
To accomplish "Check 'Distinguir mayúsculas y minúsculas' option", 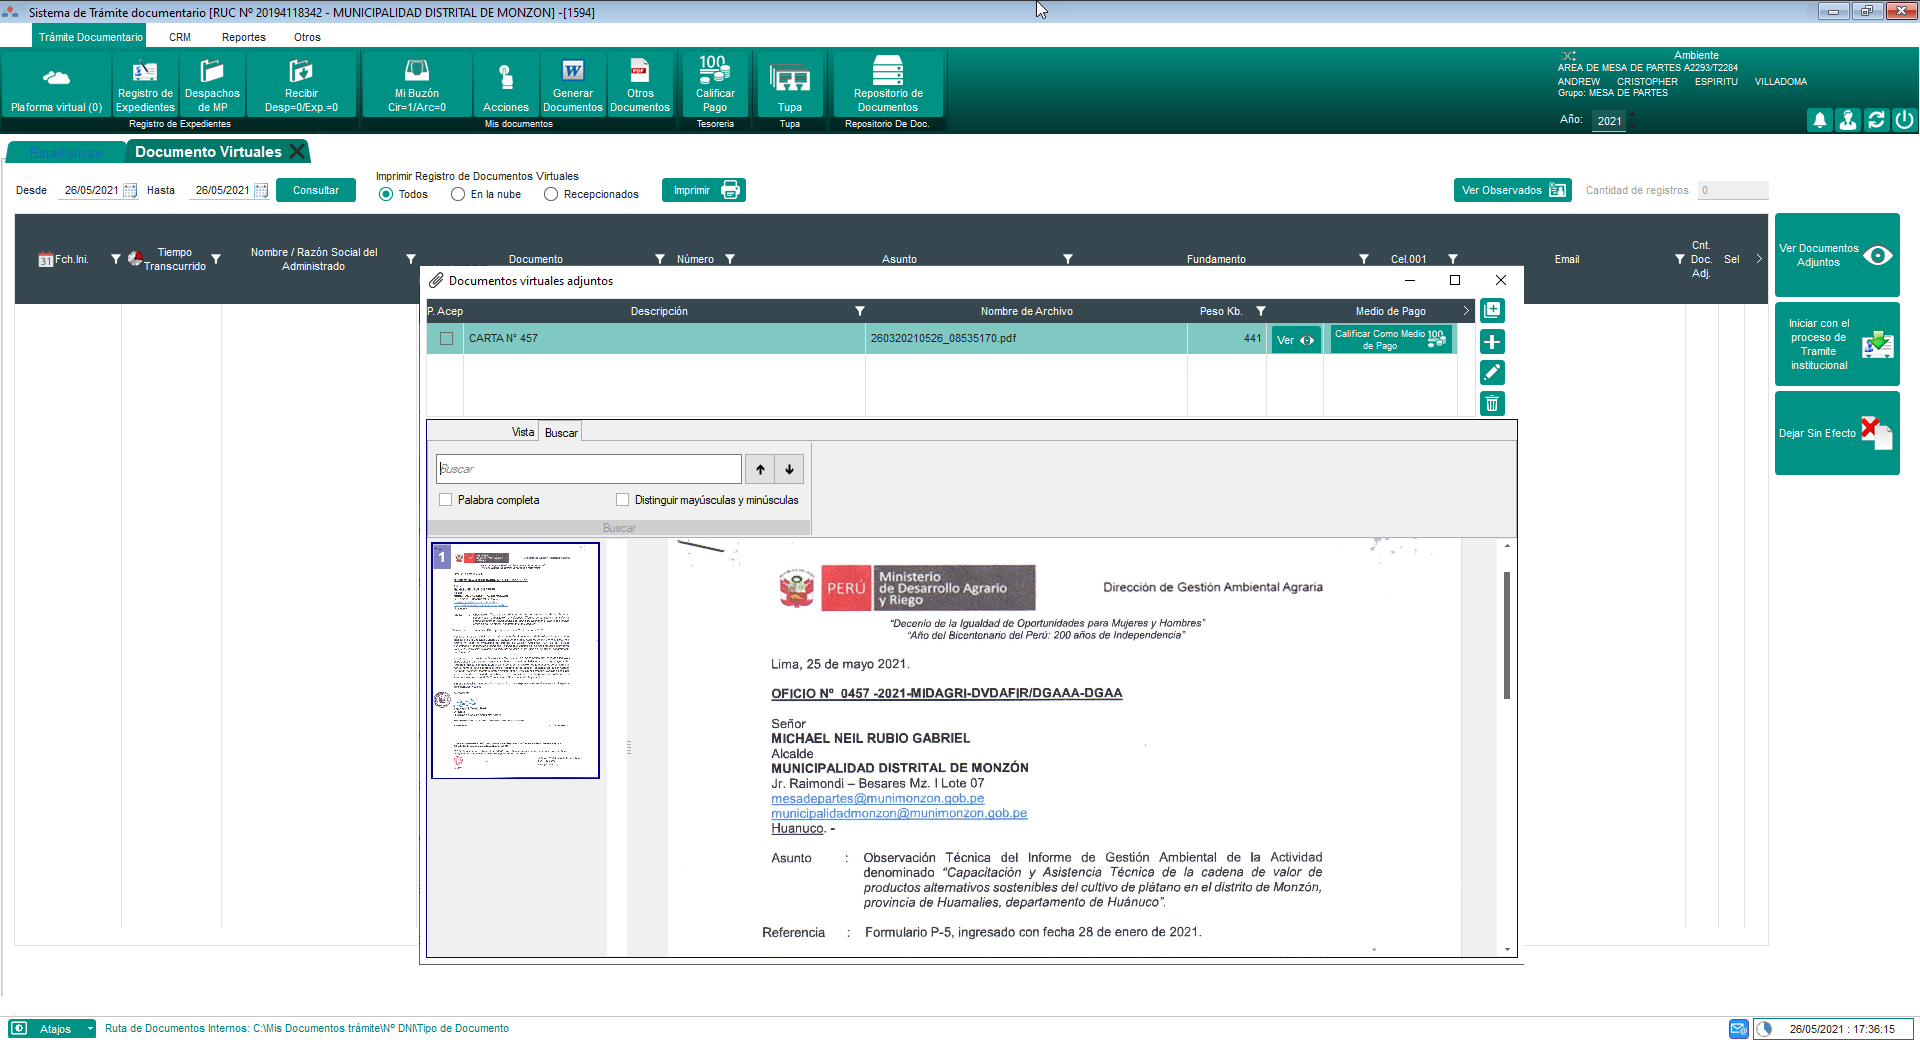I will [623, 500].
